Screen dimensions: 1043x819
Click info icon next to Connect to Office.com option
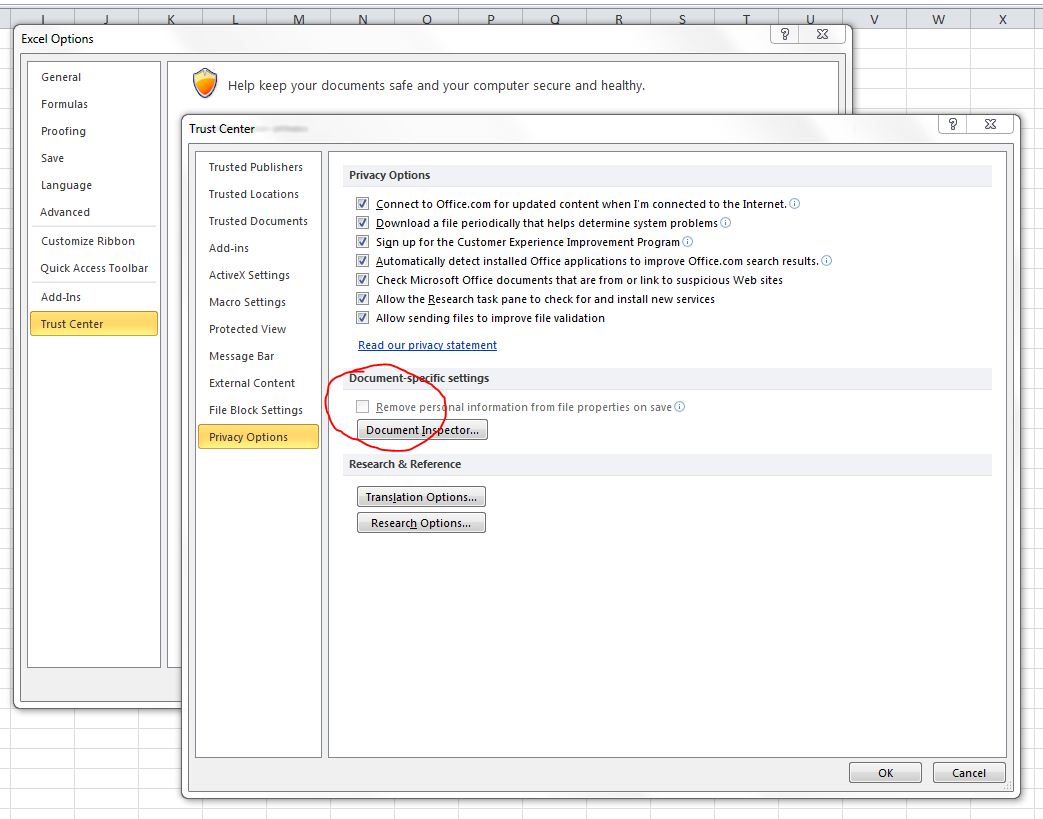click(x=794, y=203)
